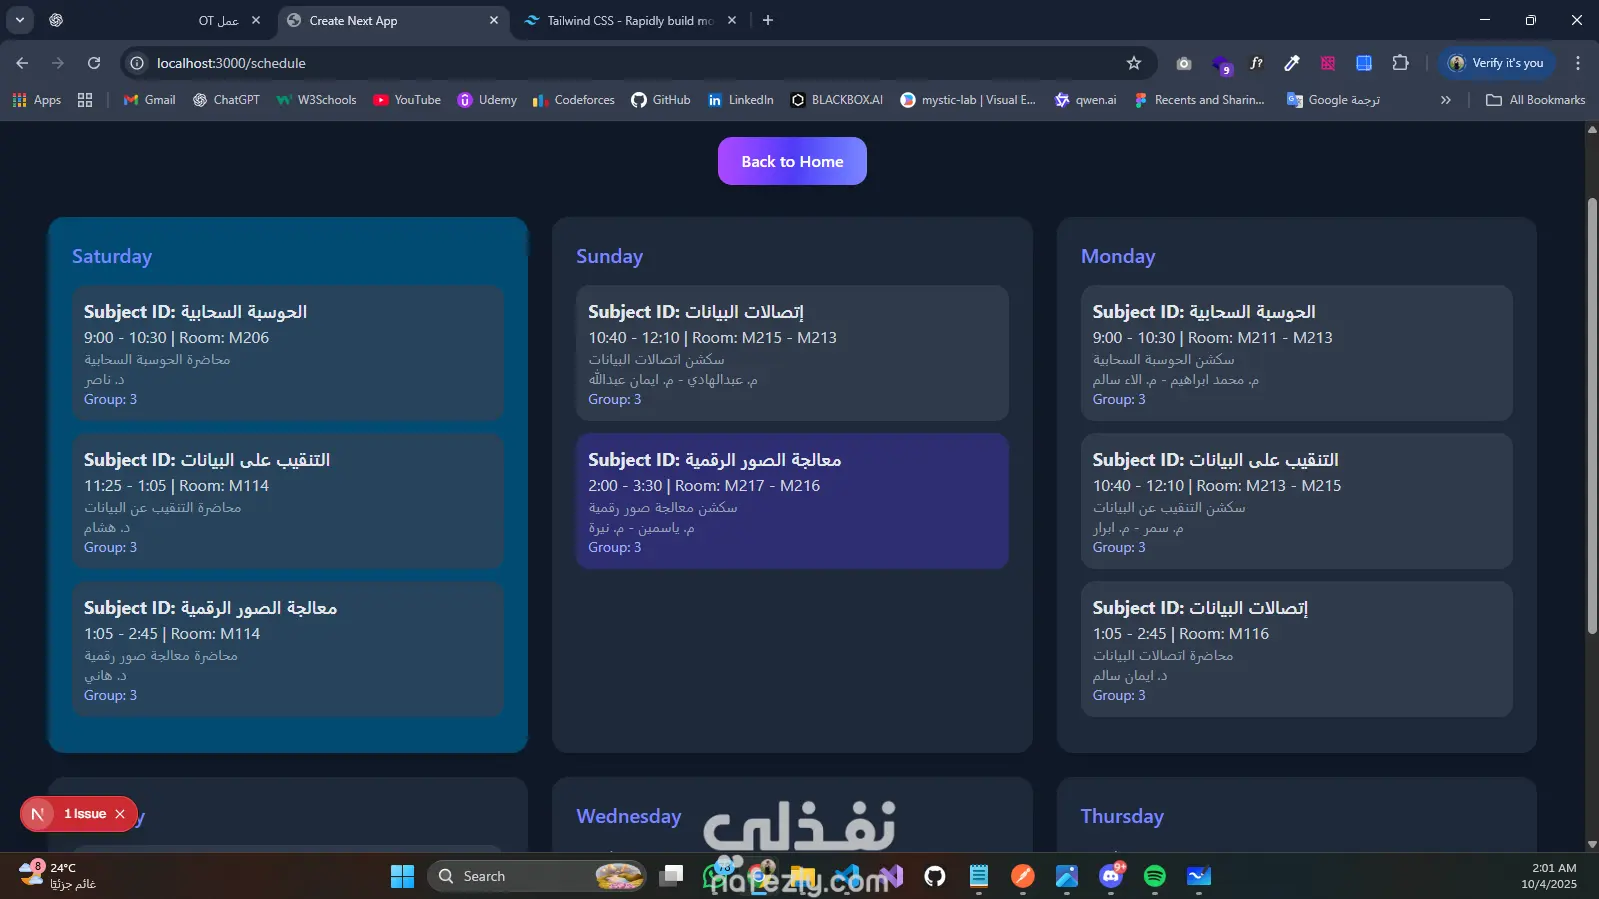Select Saturday card at 1:05 - 2:45
Screen dimensions: 1599x899
point(288,649)
